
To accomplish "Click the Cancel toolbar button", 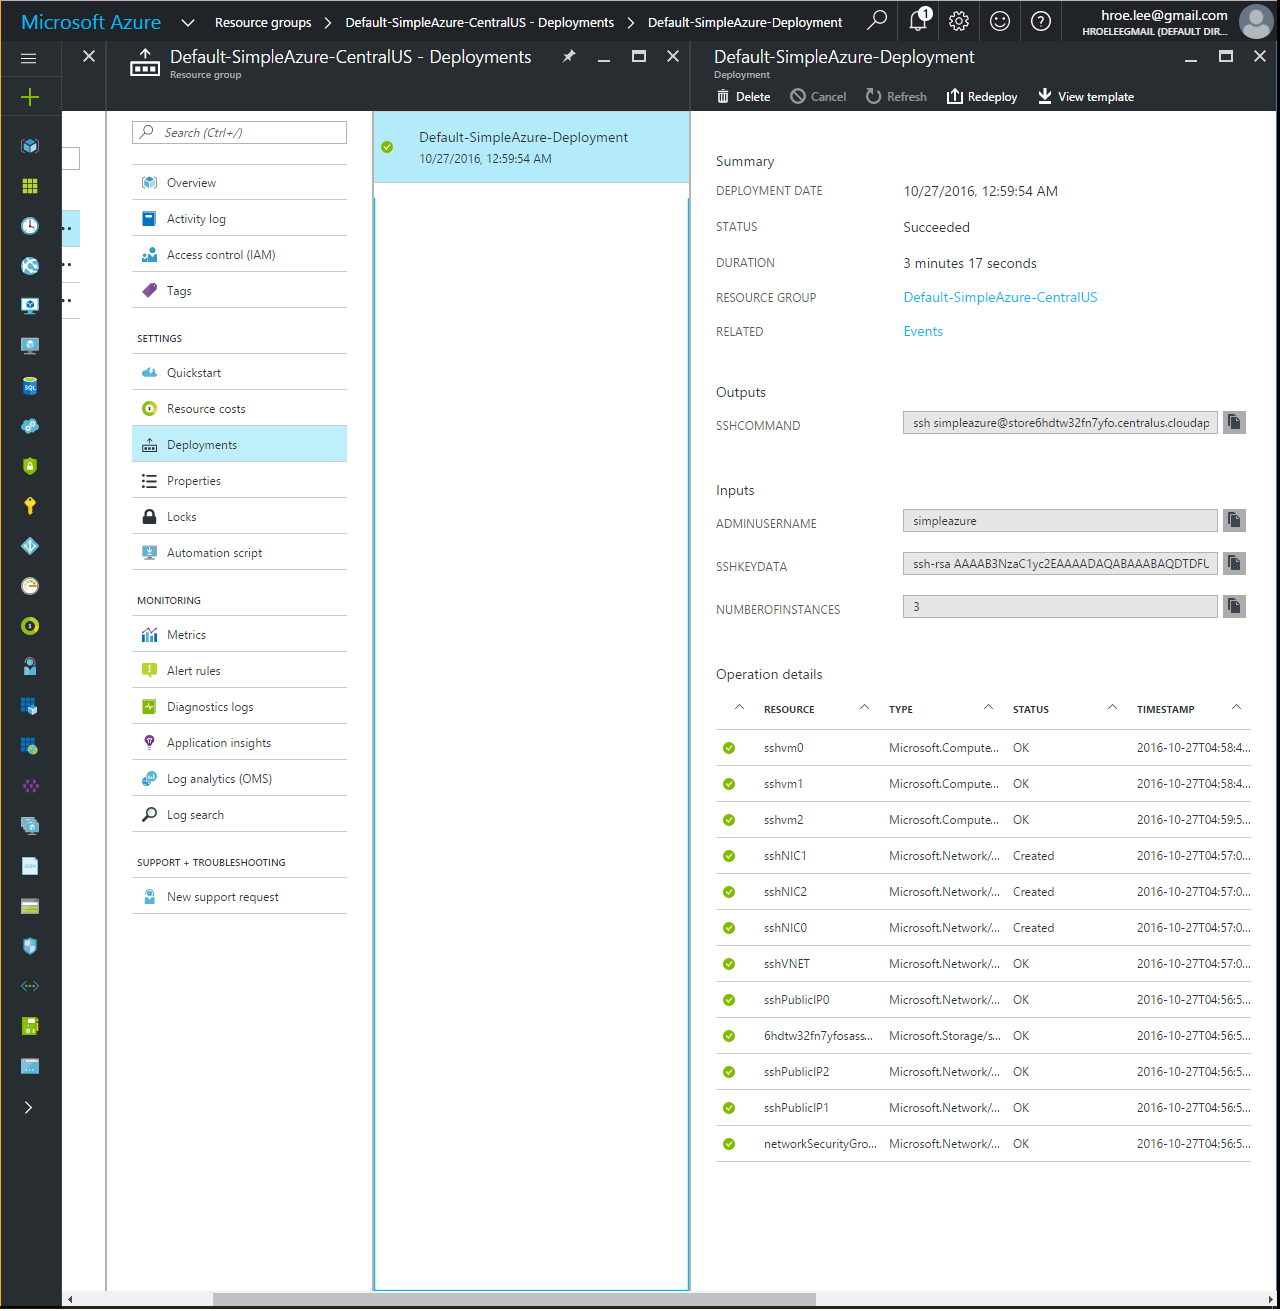I will click(818, 97).
